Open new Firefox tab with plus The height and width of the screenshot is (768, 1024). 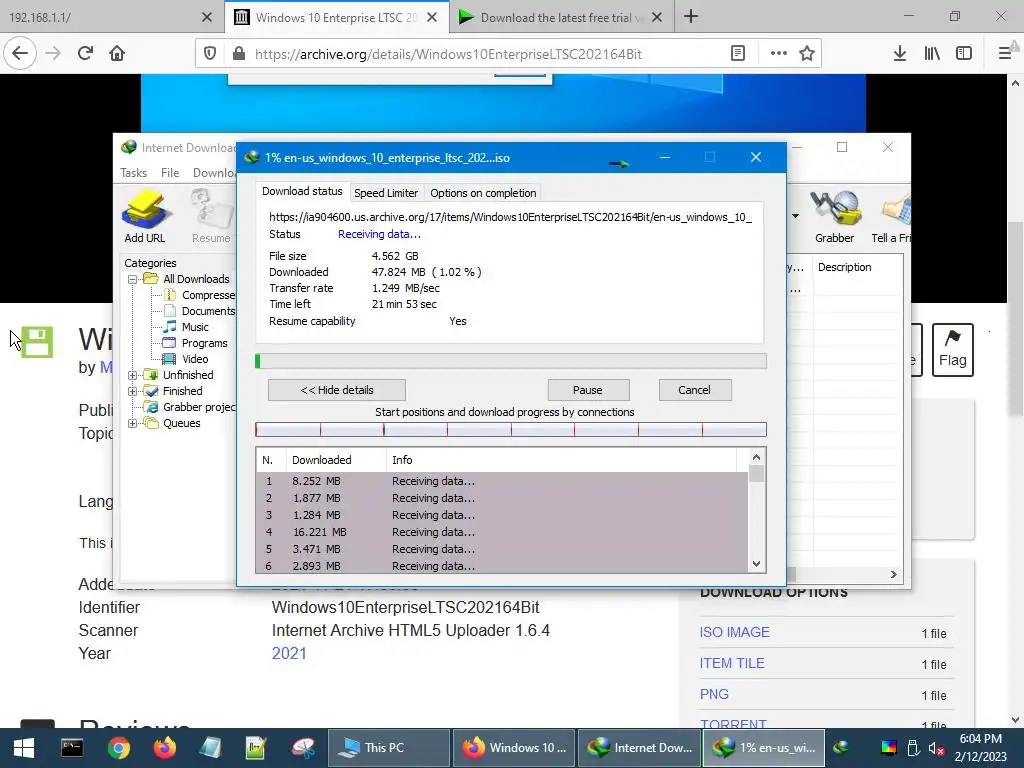point(691,17)
